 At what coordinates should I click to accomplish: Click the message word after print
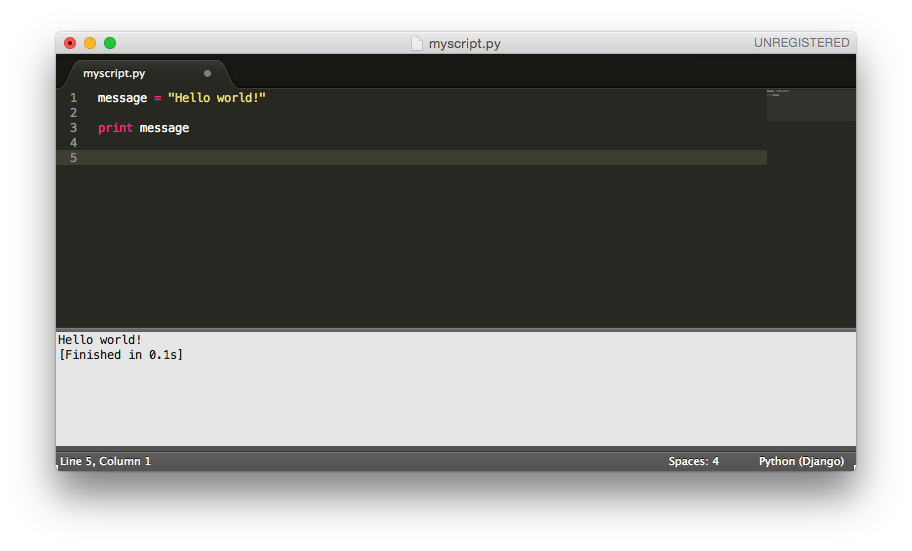(164, 129)
